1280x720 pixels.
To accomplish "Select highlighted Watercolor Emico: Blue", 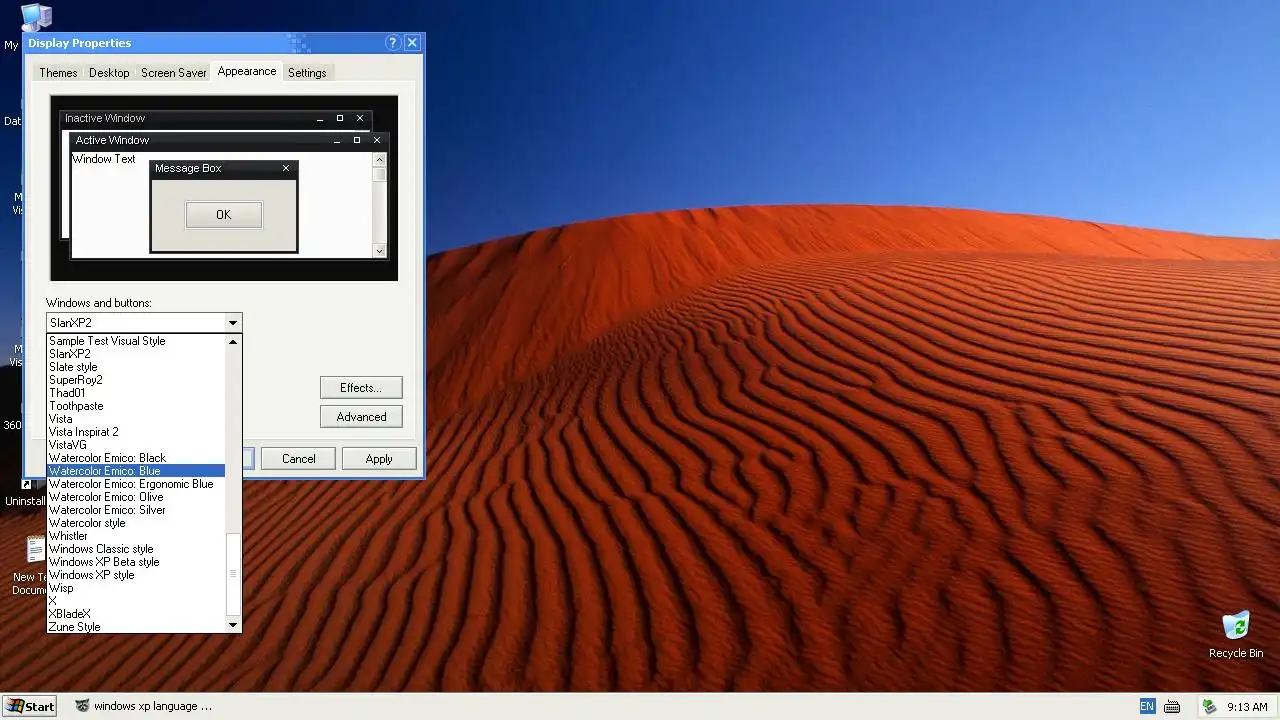I will [x=136, y=471].
